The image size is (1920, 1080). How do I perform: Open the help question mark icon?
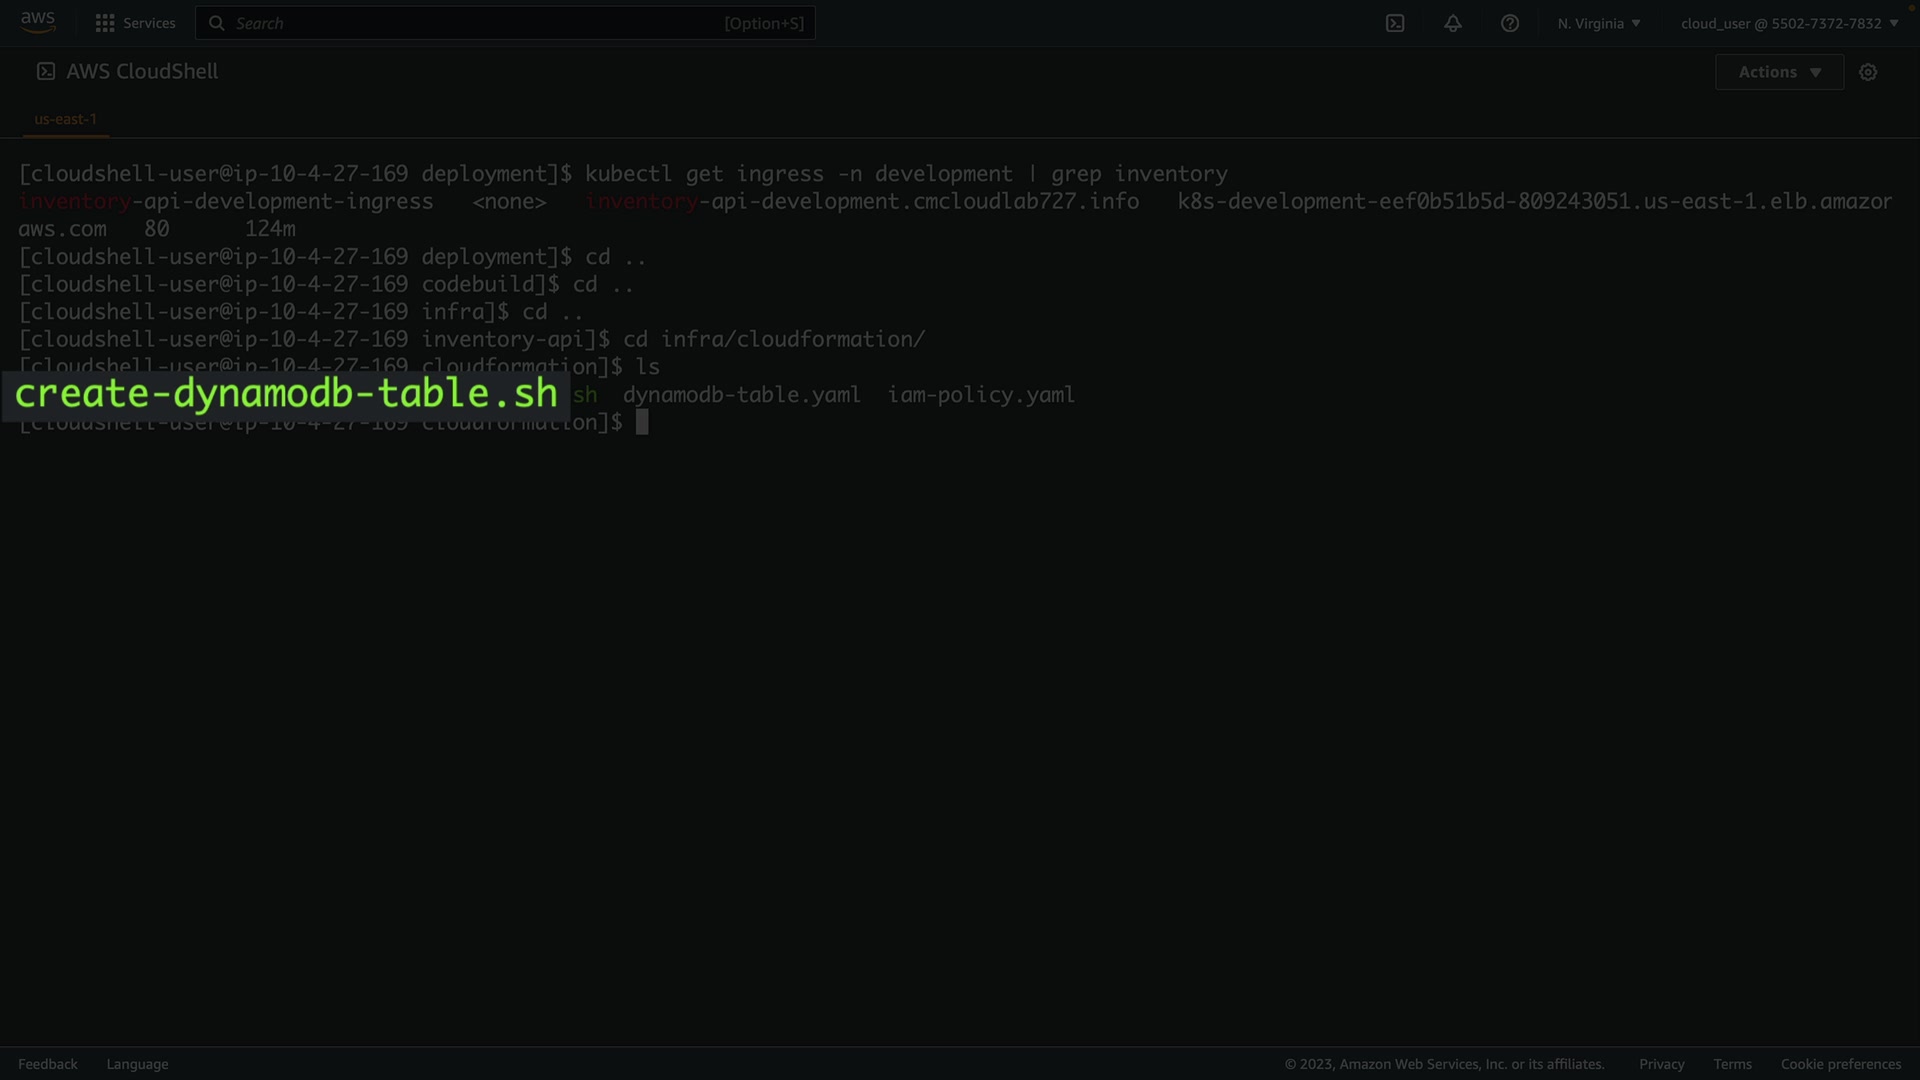tap(1510, 23)
